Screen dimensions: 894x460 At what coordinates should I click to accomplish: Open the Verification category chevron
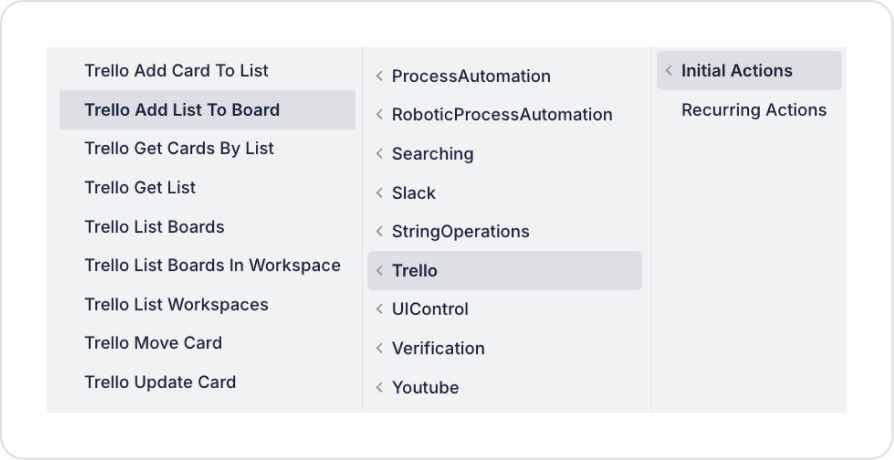[380, 349]
